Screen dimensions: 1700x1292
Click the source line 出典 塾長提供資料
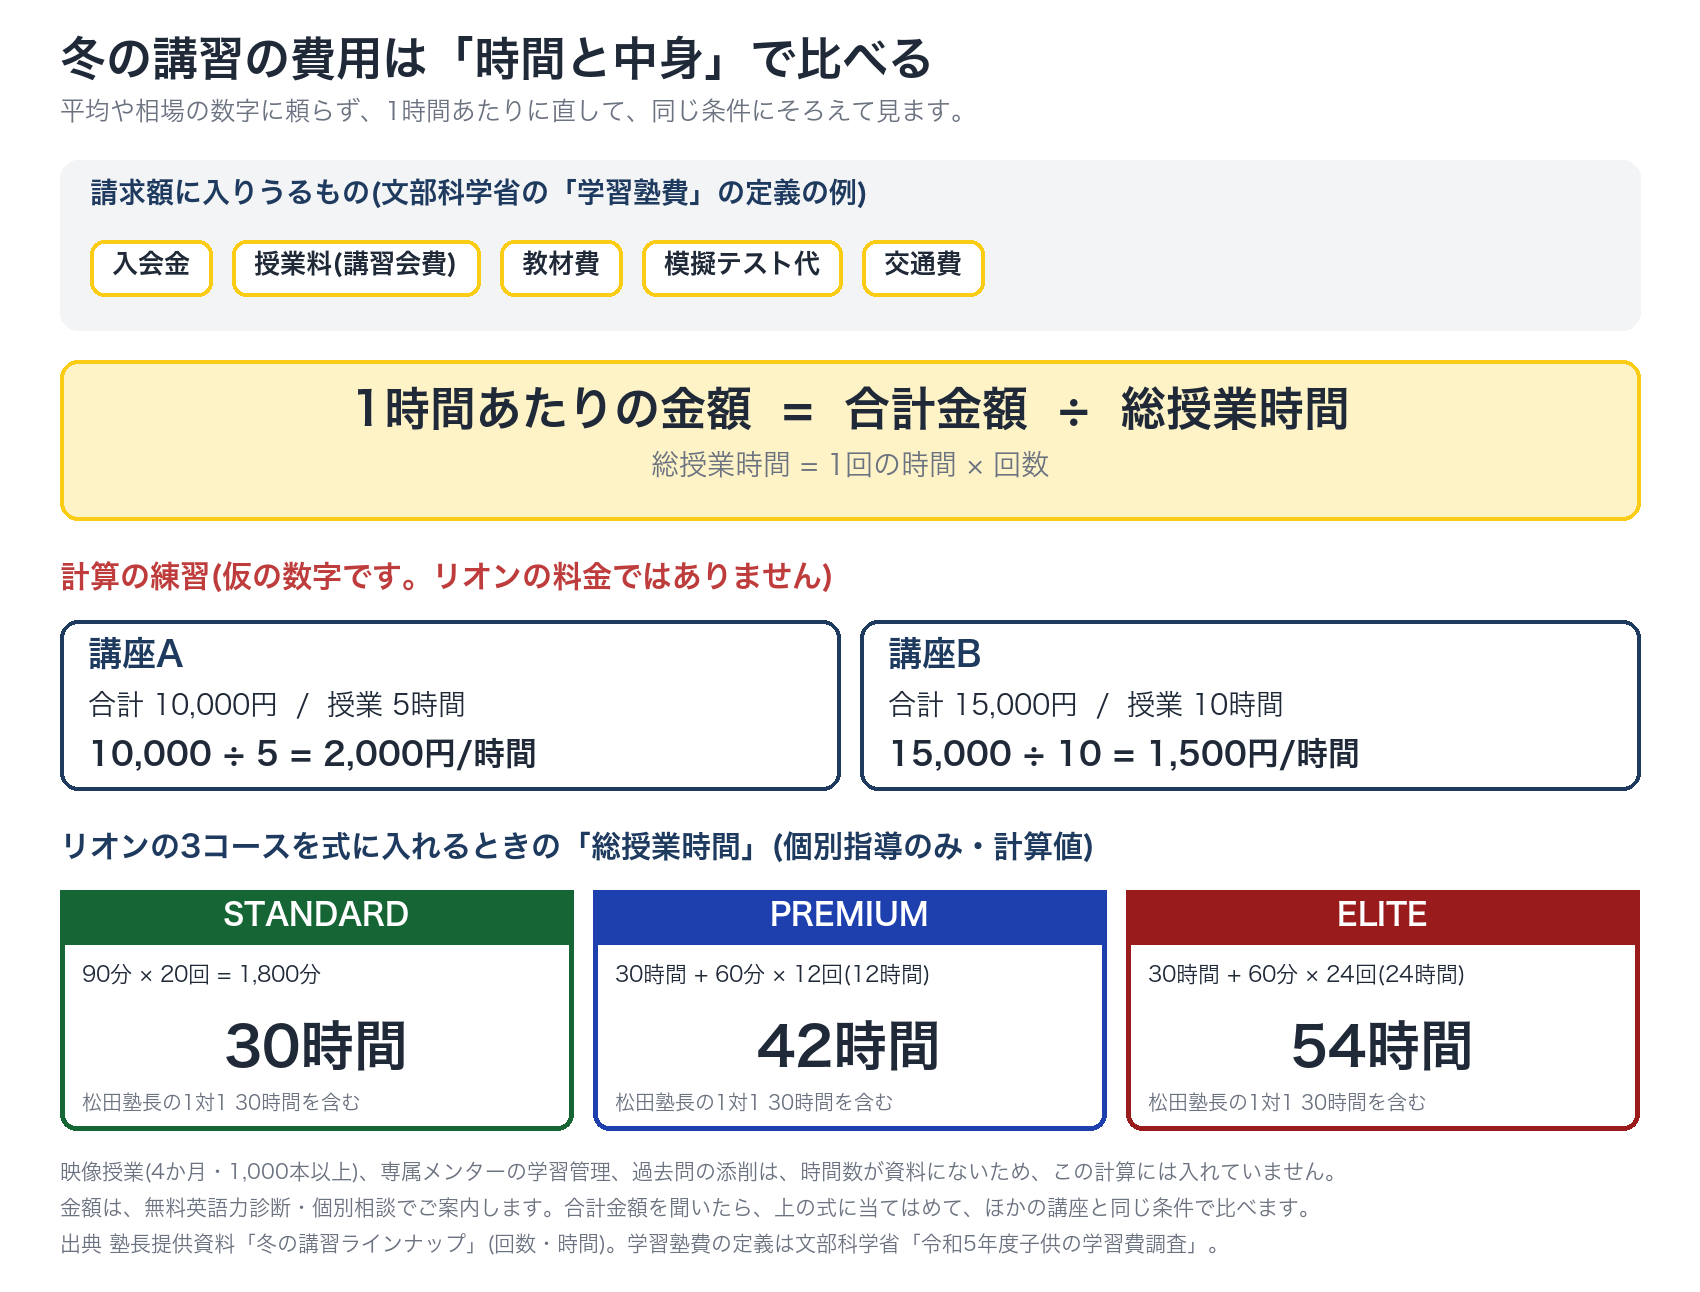(642, 1244)
